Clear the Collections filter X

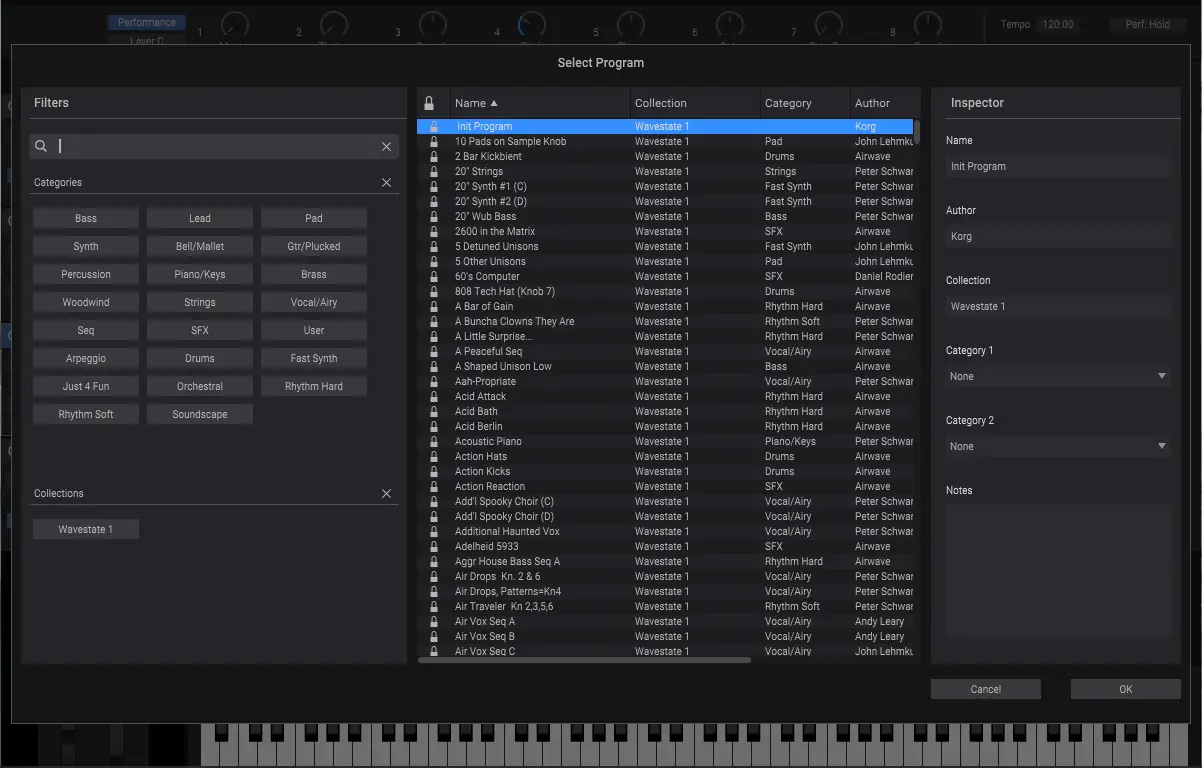pos(387,494)
